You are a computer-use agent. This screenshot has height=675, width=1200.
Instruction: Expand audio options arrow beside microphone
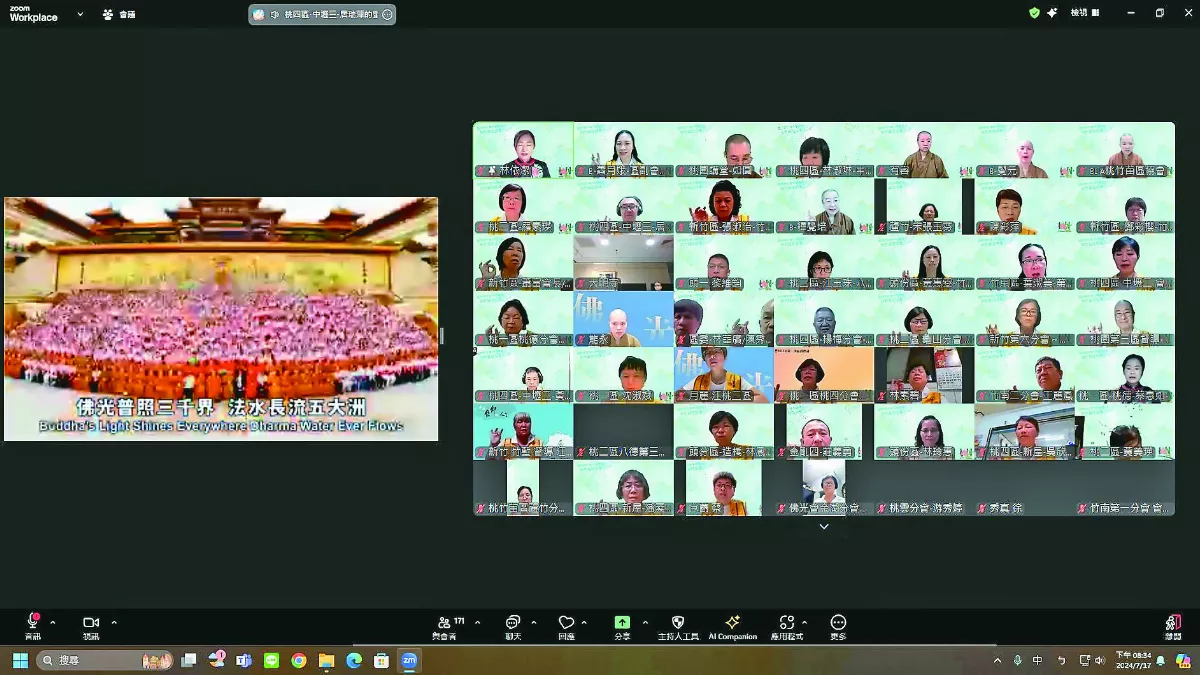53,622
